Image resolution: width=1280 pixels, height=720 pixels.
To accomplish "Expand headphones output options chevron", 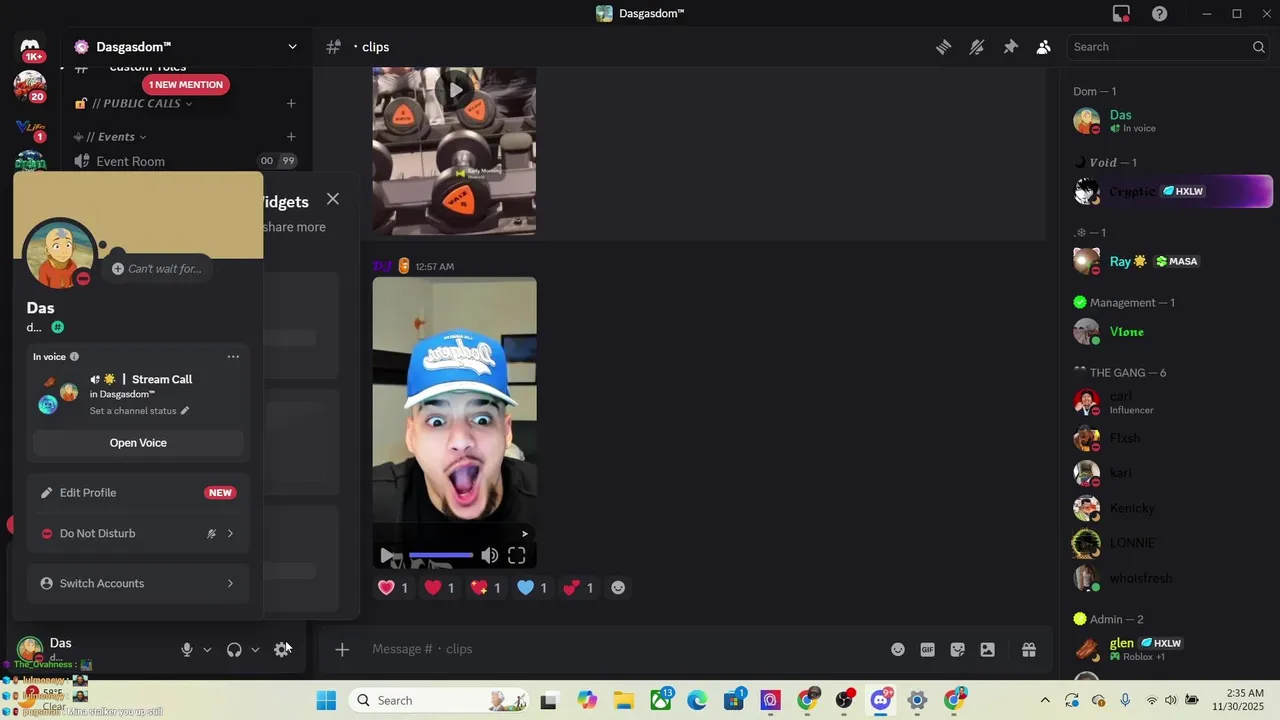I will pos(255,649).
